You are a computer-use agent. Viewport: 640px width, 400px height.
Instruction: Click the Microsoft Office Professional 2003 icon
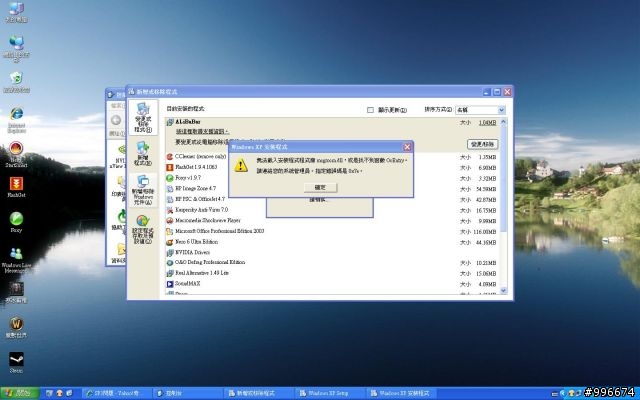click(170, 231)
